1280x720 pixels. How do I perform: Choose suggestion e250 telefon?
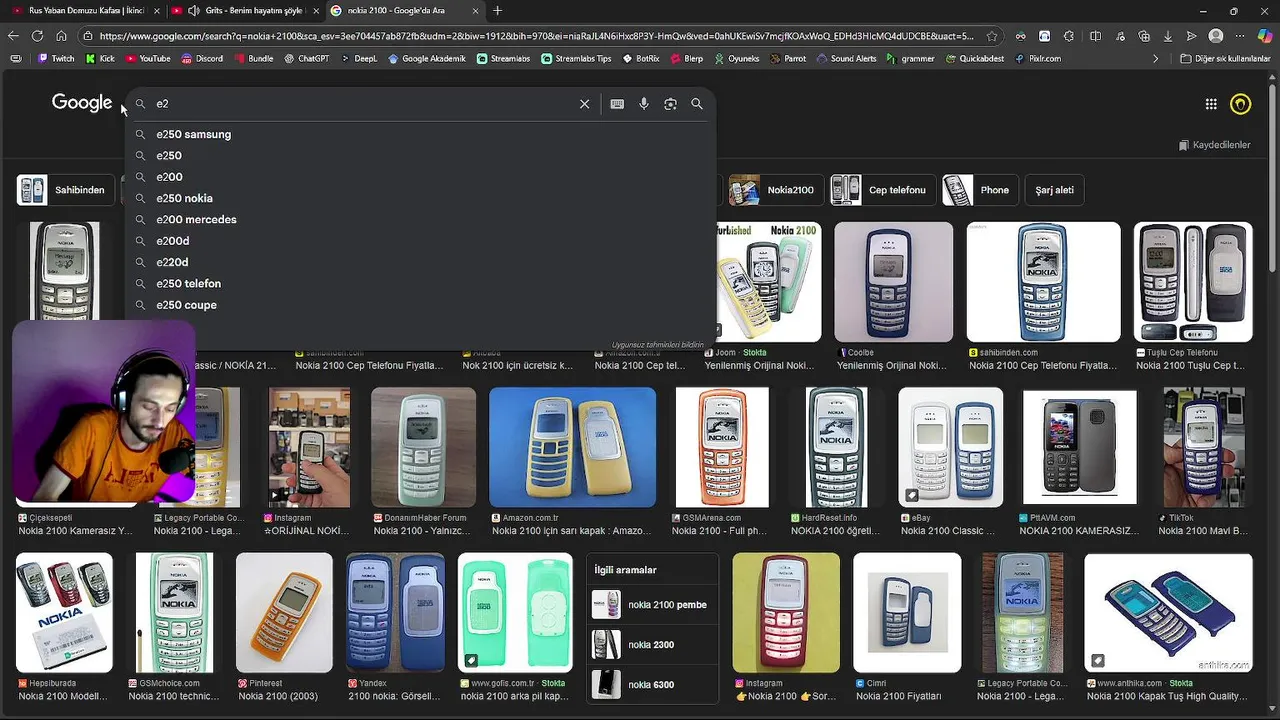tap(188, 284)
